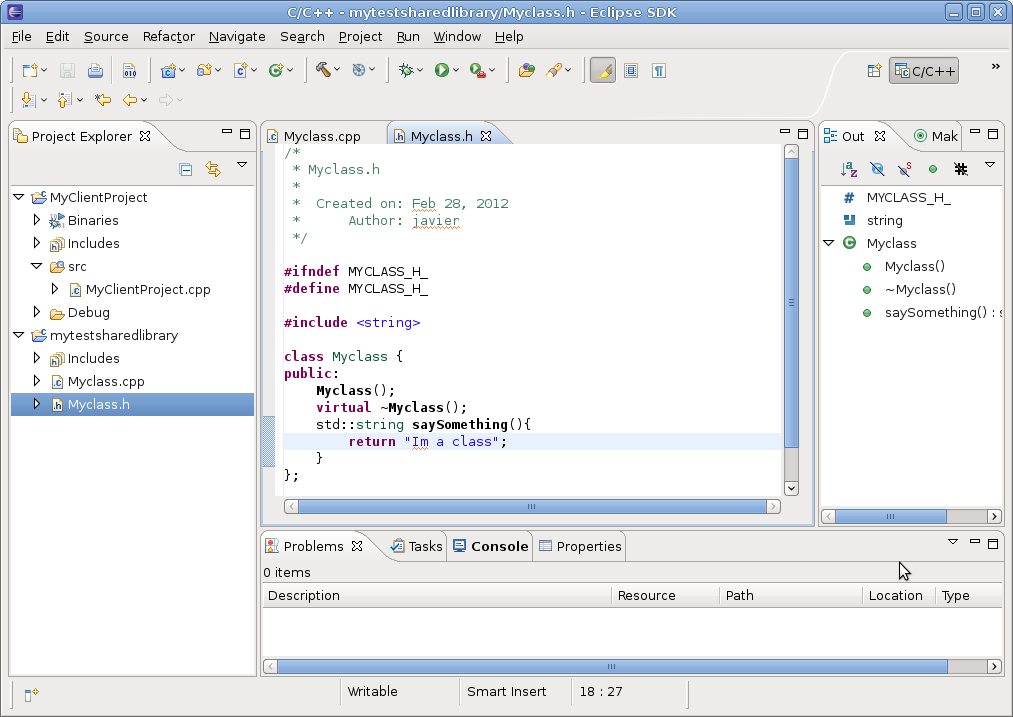Click the Search flashlight icon

pos(554,70)
